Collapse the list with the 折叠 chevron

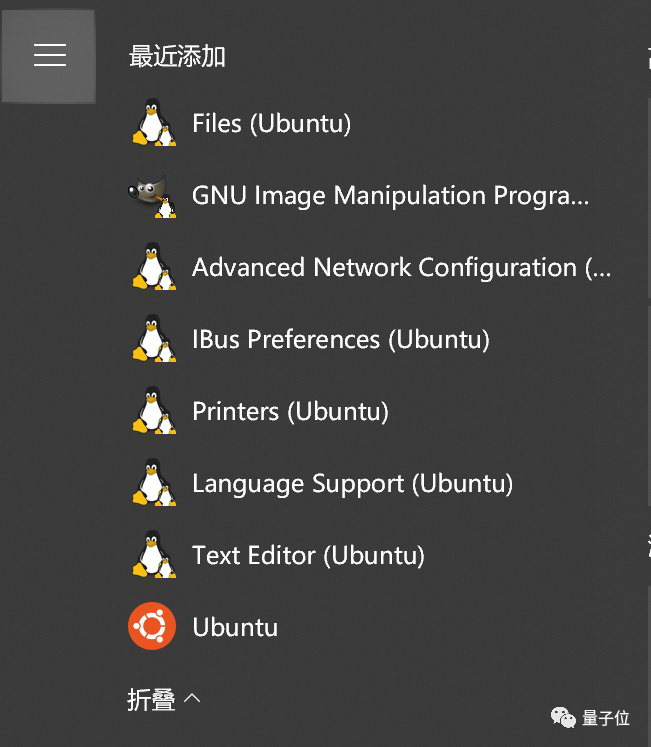tap(193, 698)
